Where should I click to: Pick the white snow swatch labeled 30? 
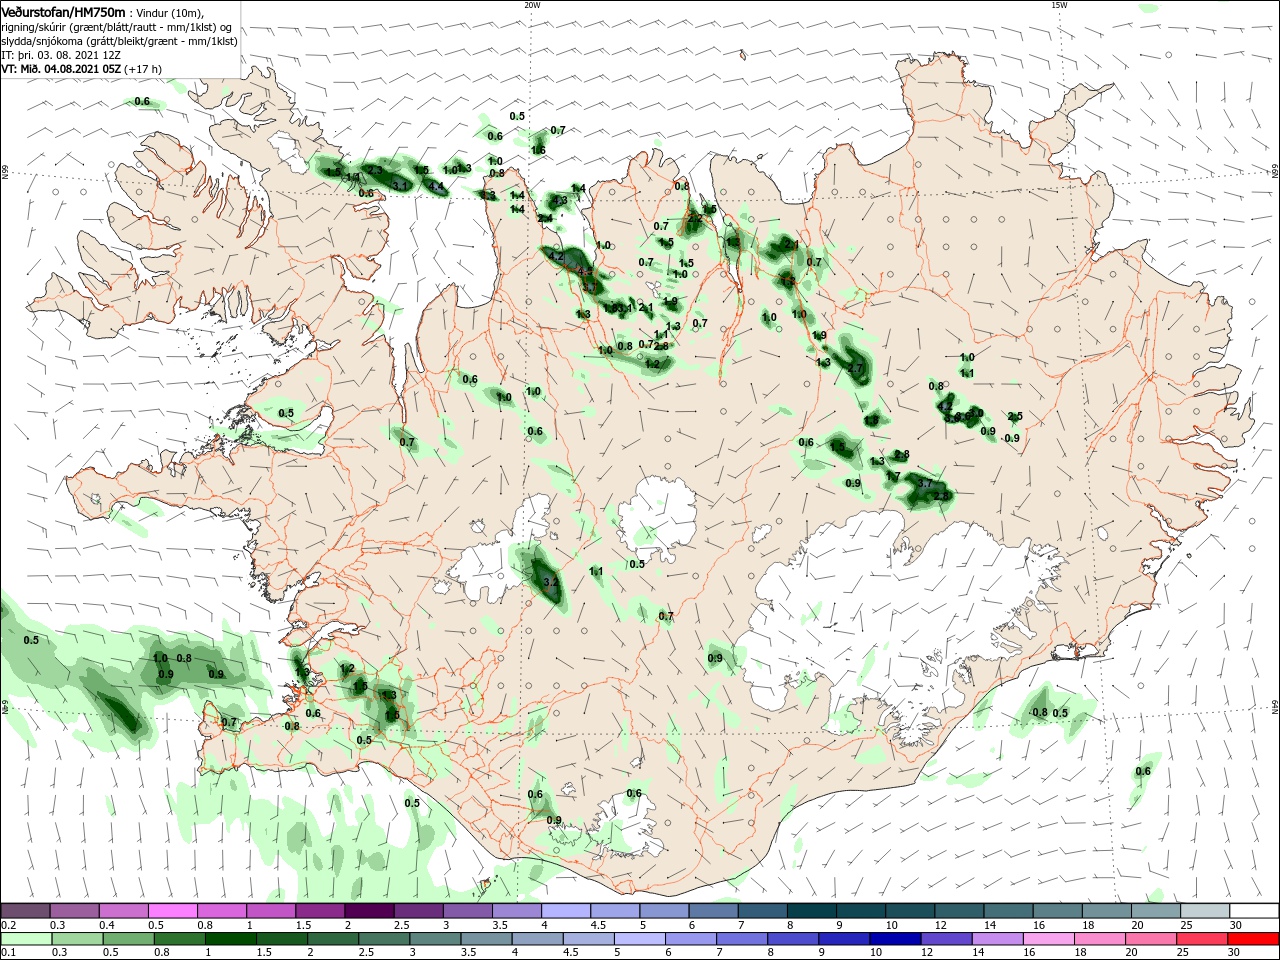click(x=1254, y=911)
